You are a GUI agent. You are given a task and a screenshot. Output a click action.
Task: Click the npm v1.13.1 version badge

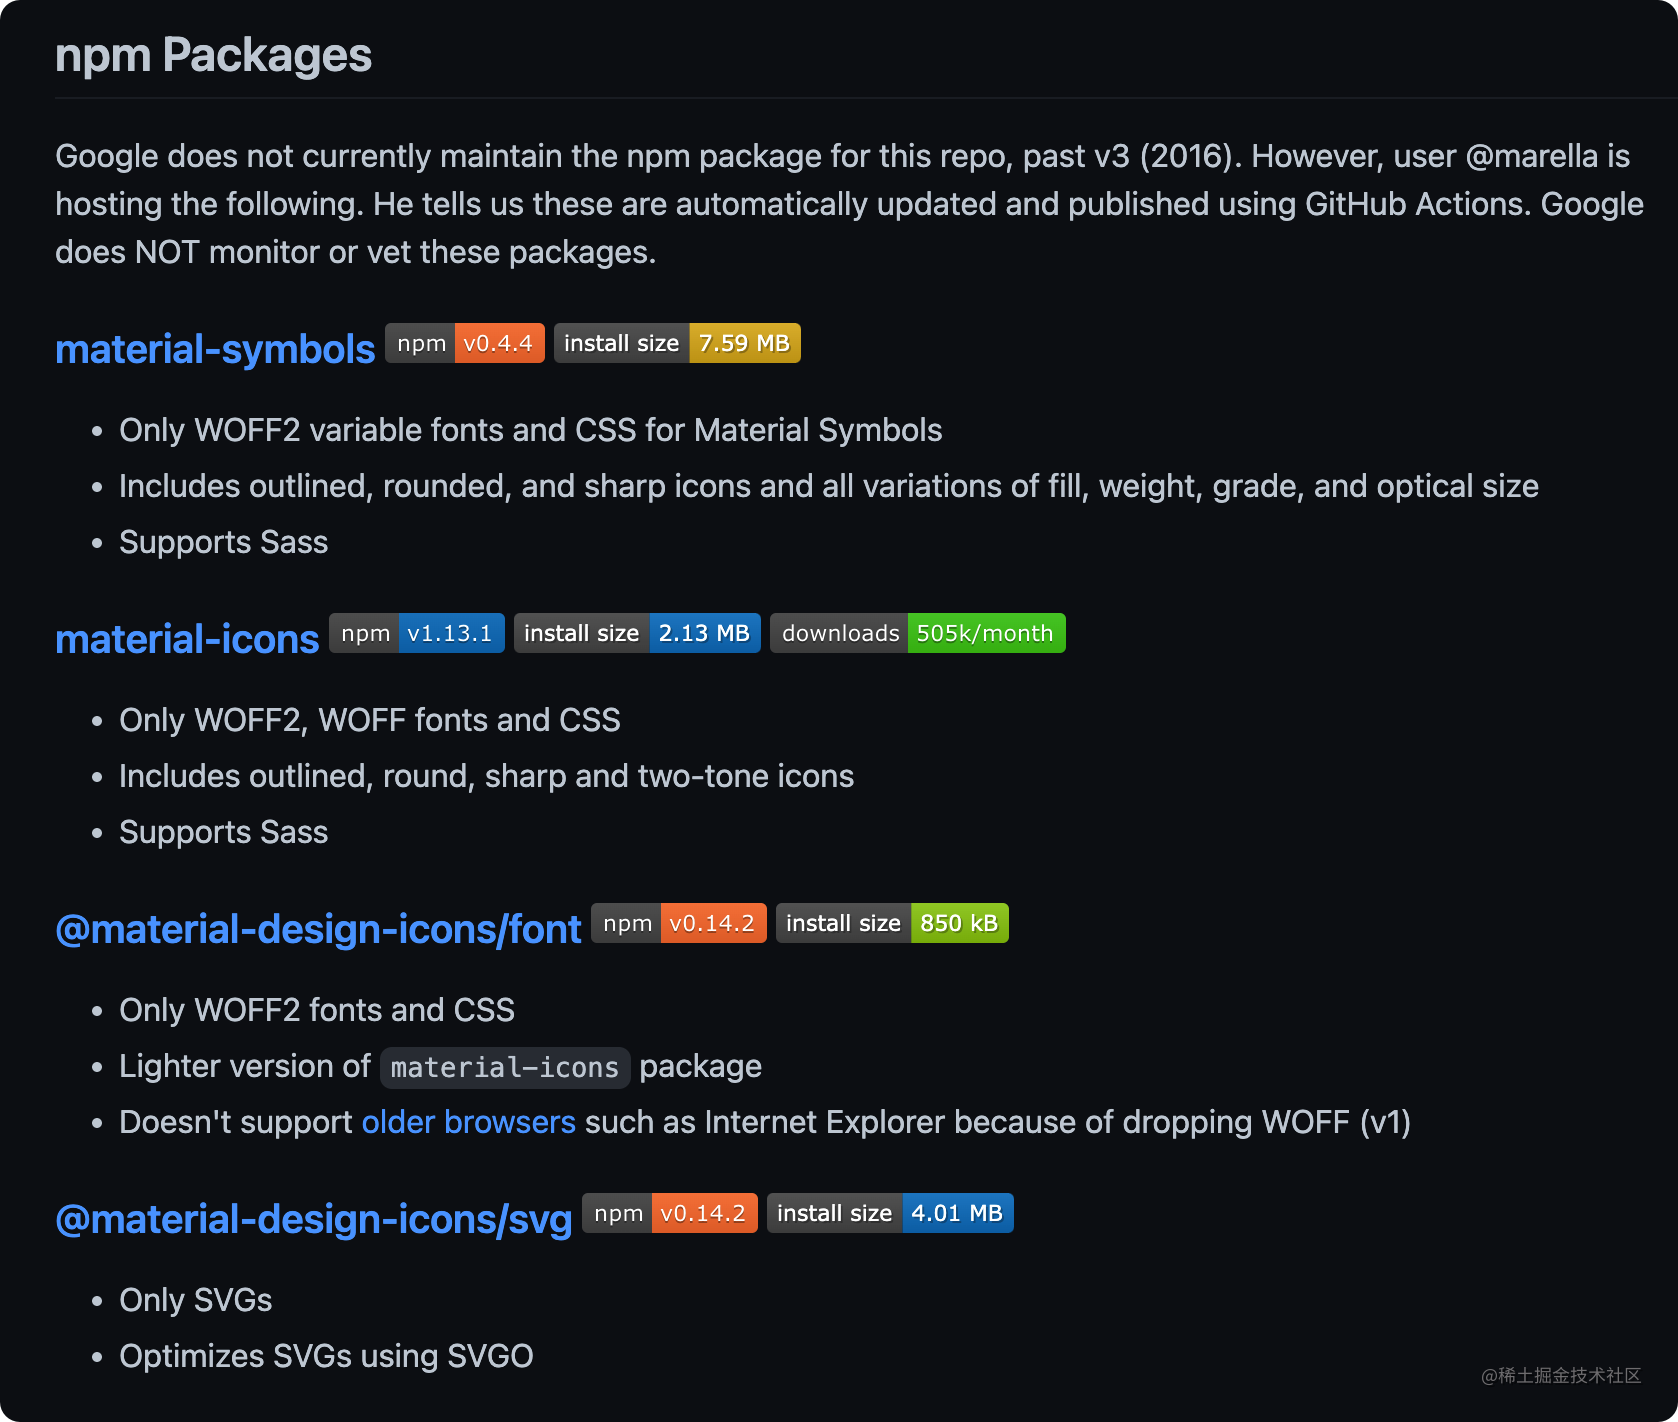click(x=417, y=633)
